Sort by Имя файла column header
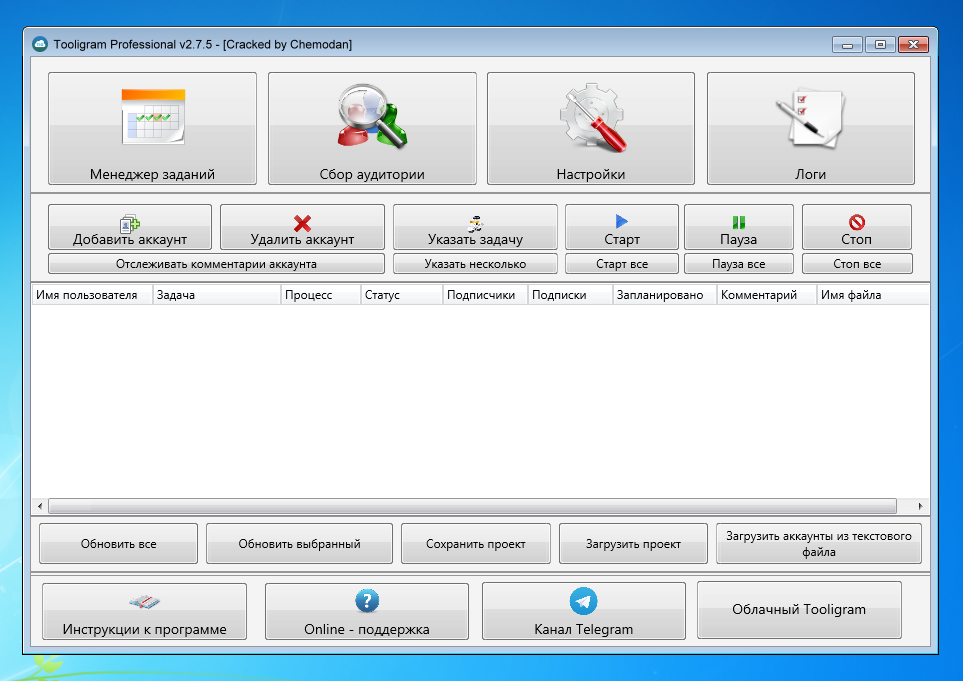This screenshot has width=963, height=681. click(x=873, y=295)
